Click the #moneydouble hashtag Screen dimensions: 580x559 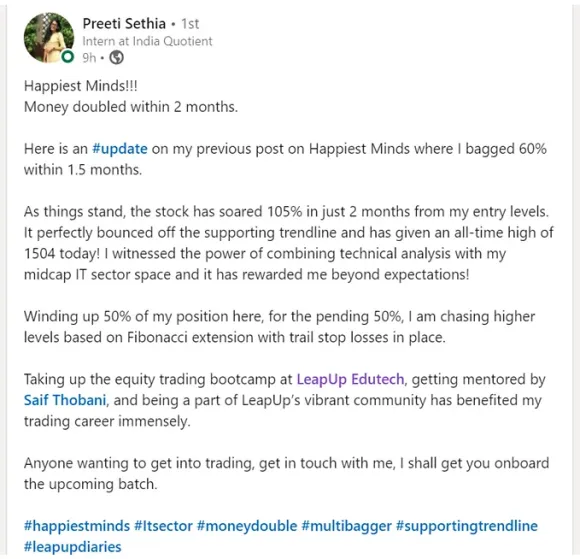click(247, 526)
